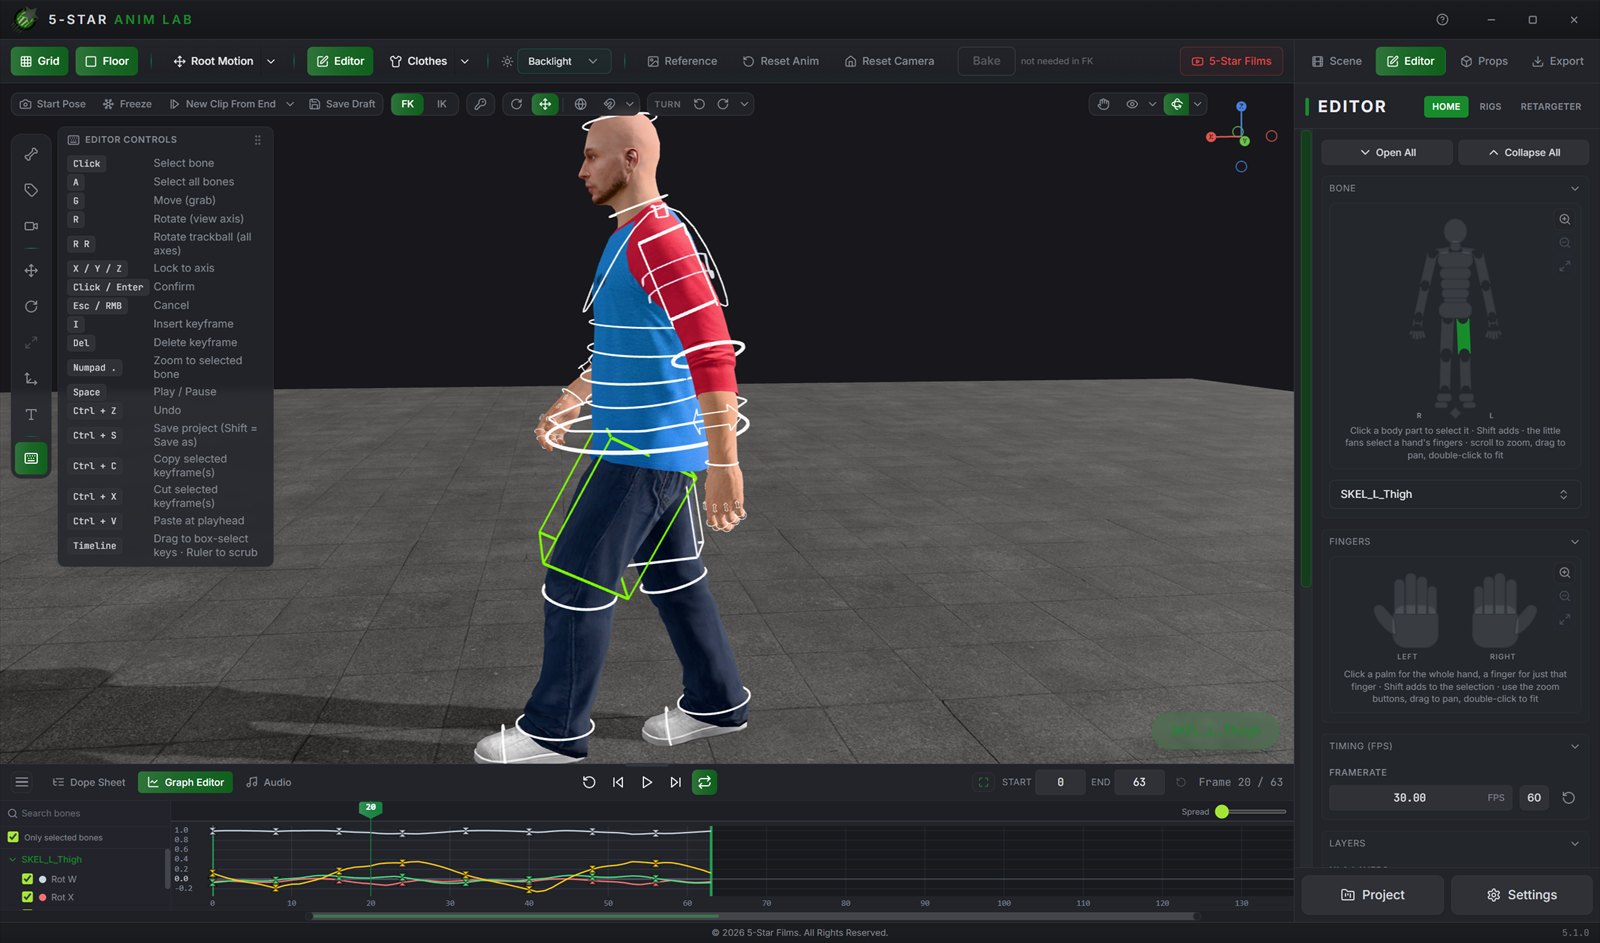Switch to the RIGS tab
This screenshot has height=943, width=1600.
pyautogui.click(x=1490, y=106)
